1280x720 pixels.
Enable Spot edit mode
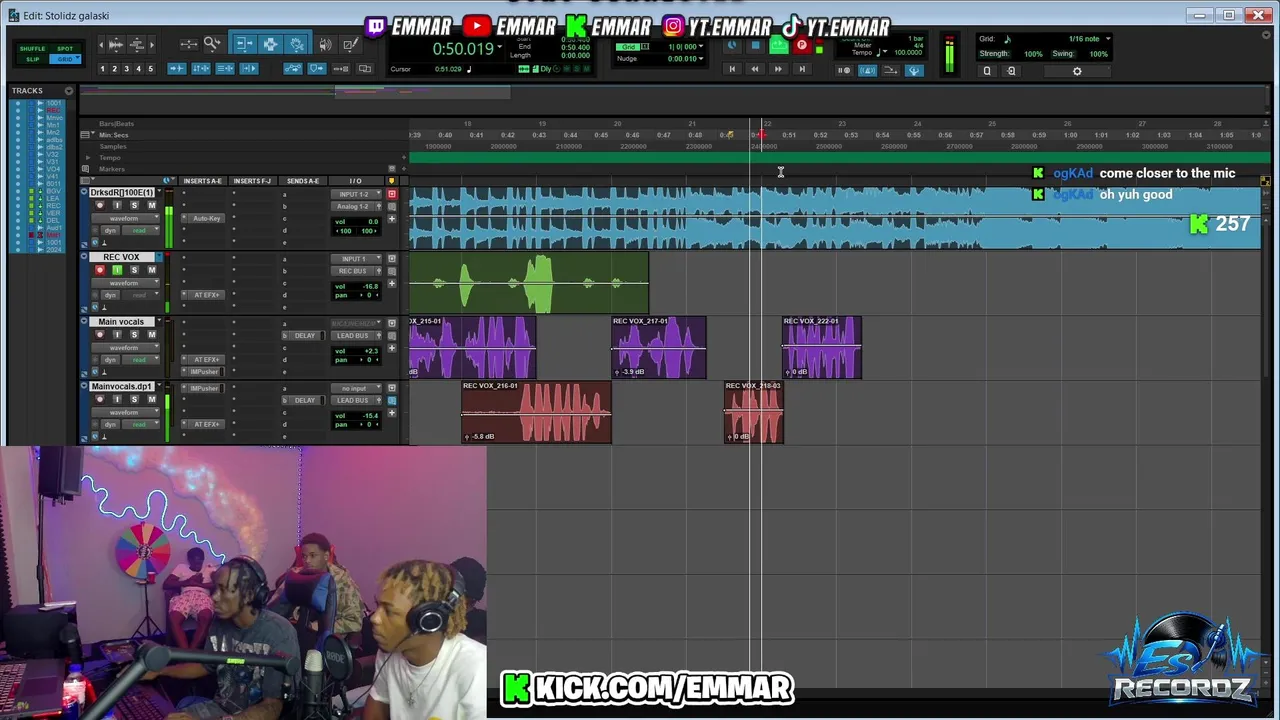coord(65,49)
